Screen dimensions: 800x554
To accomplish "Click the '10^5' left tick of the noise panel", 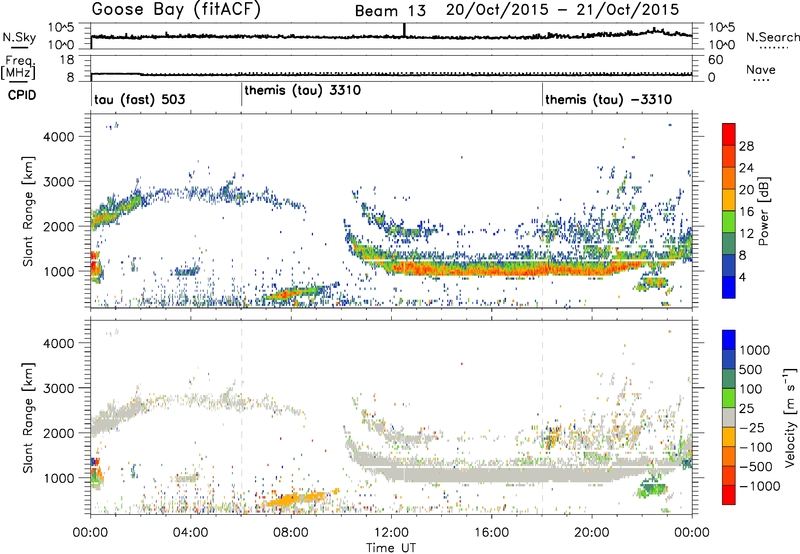I will (x=61, y=28).
